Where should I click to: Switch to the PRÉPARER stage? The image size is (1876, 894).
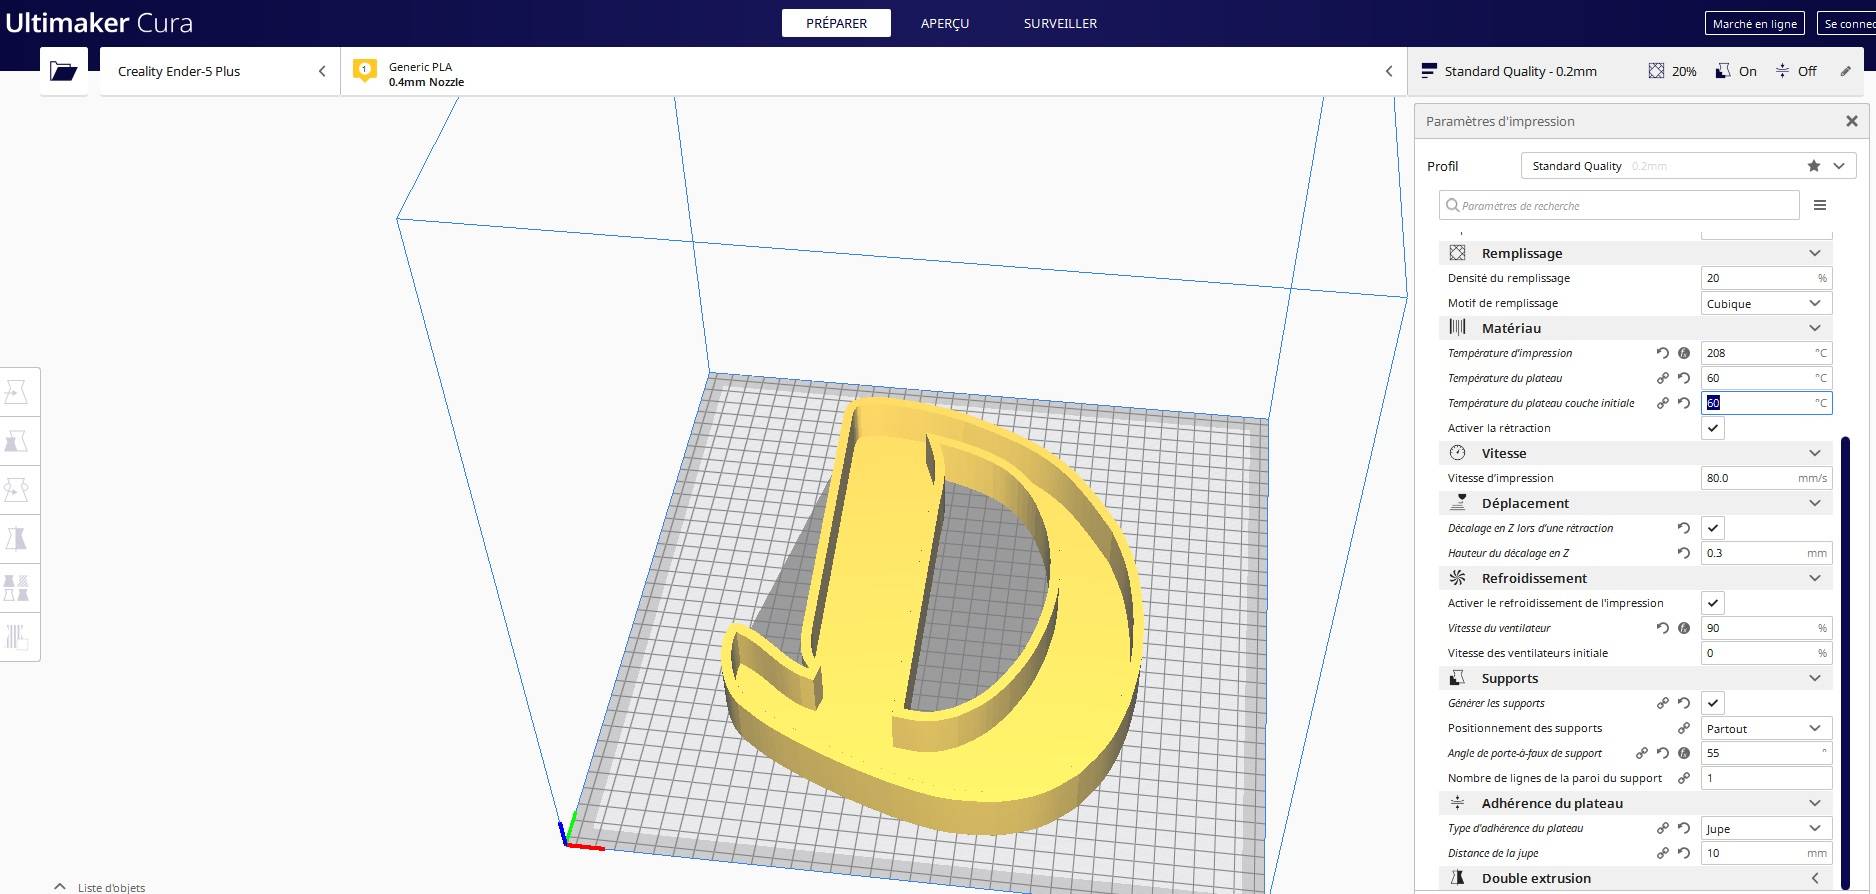836,23
